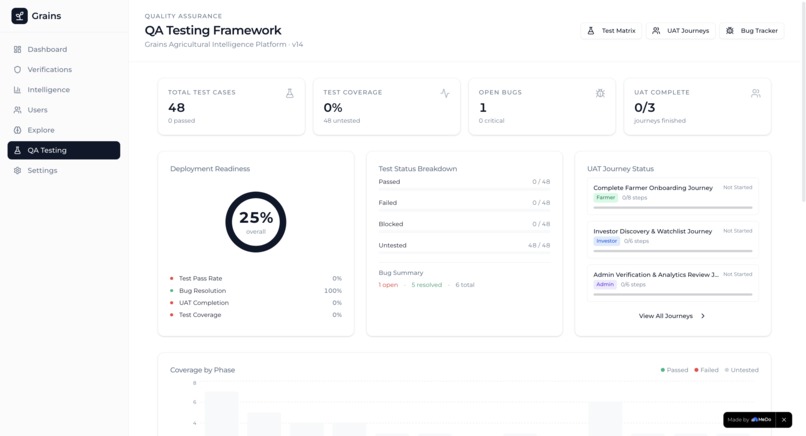Click the Passed row in Test Status Breakdown
The width and height of the screenshot is (806, 436).
tap(464, 184)
